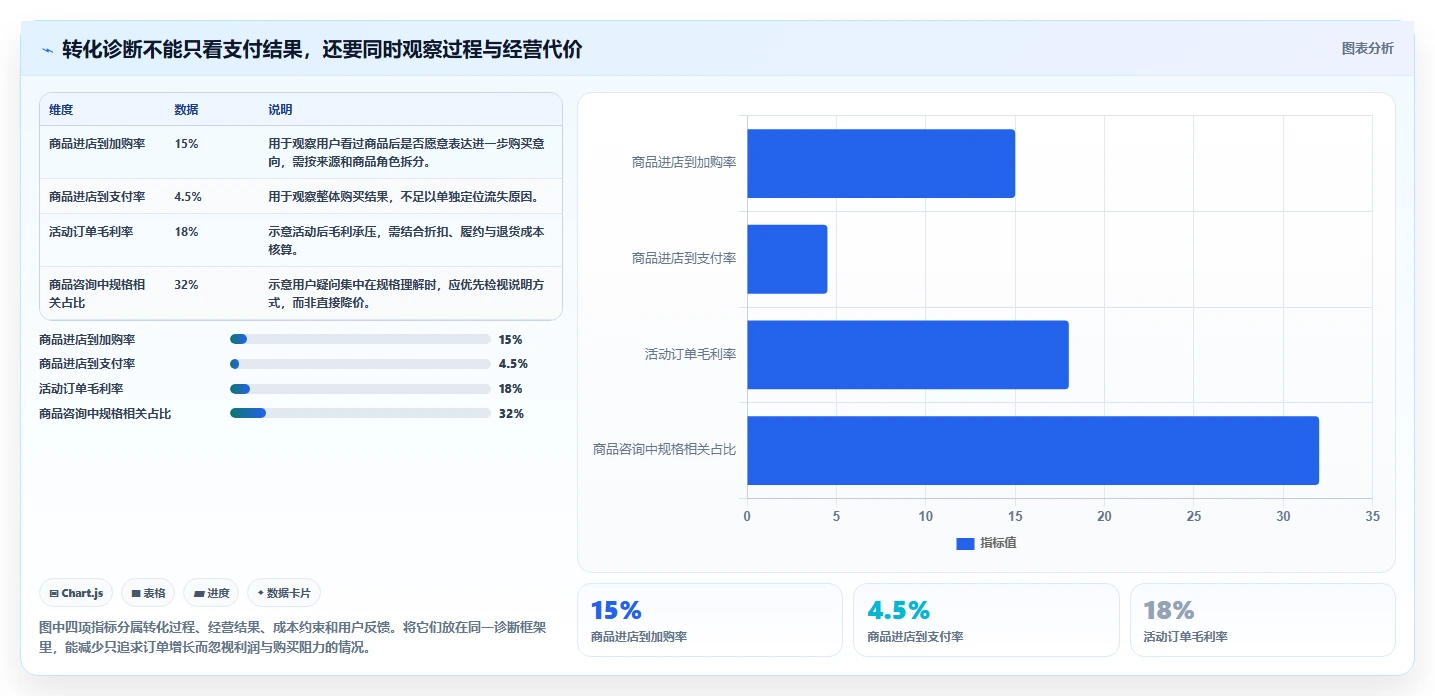Image resolution: width=1435 pixels, height=696 pixels.
Task: Click the x-axis tick label 20
Action: coord(1104,517)
